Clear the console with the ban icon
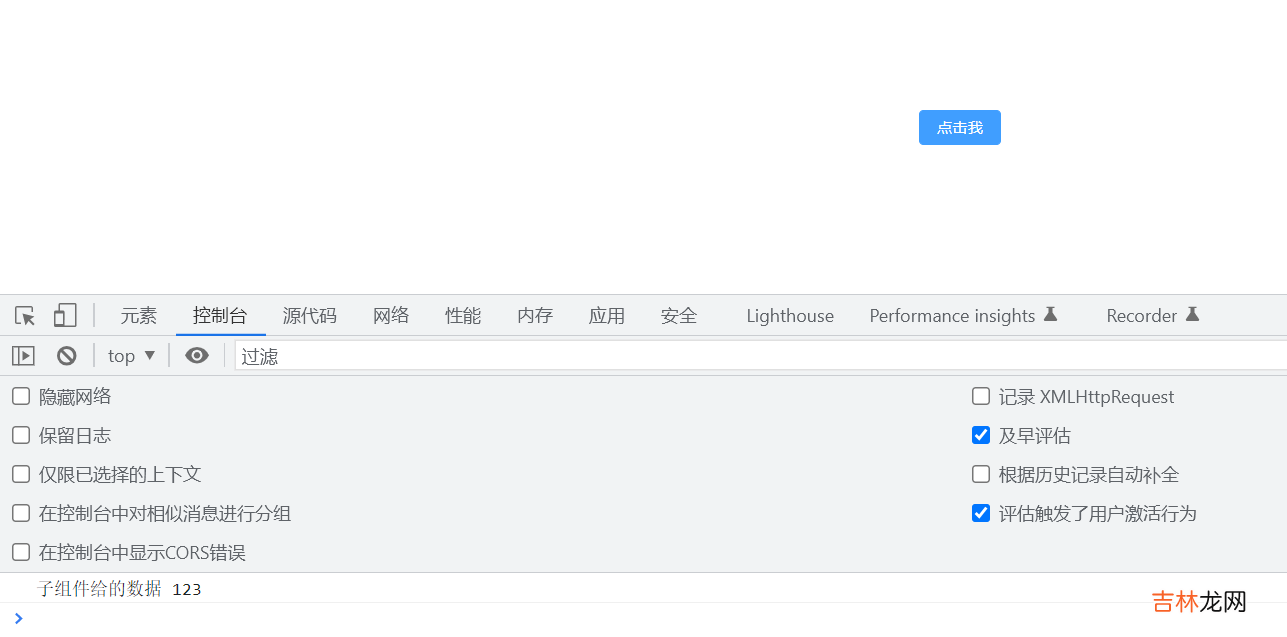Viewport: 1287px width, 637px height. point(67,356)
